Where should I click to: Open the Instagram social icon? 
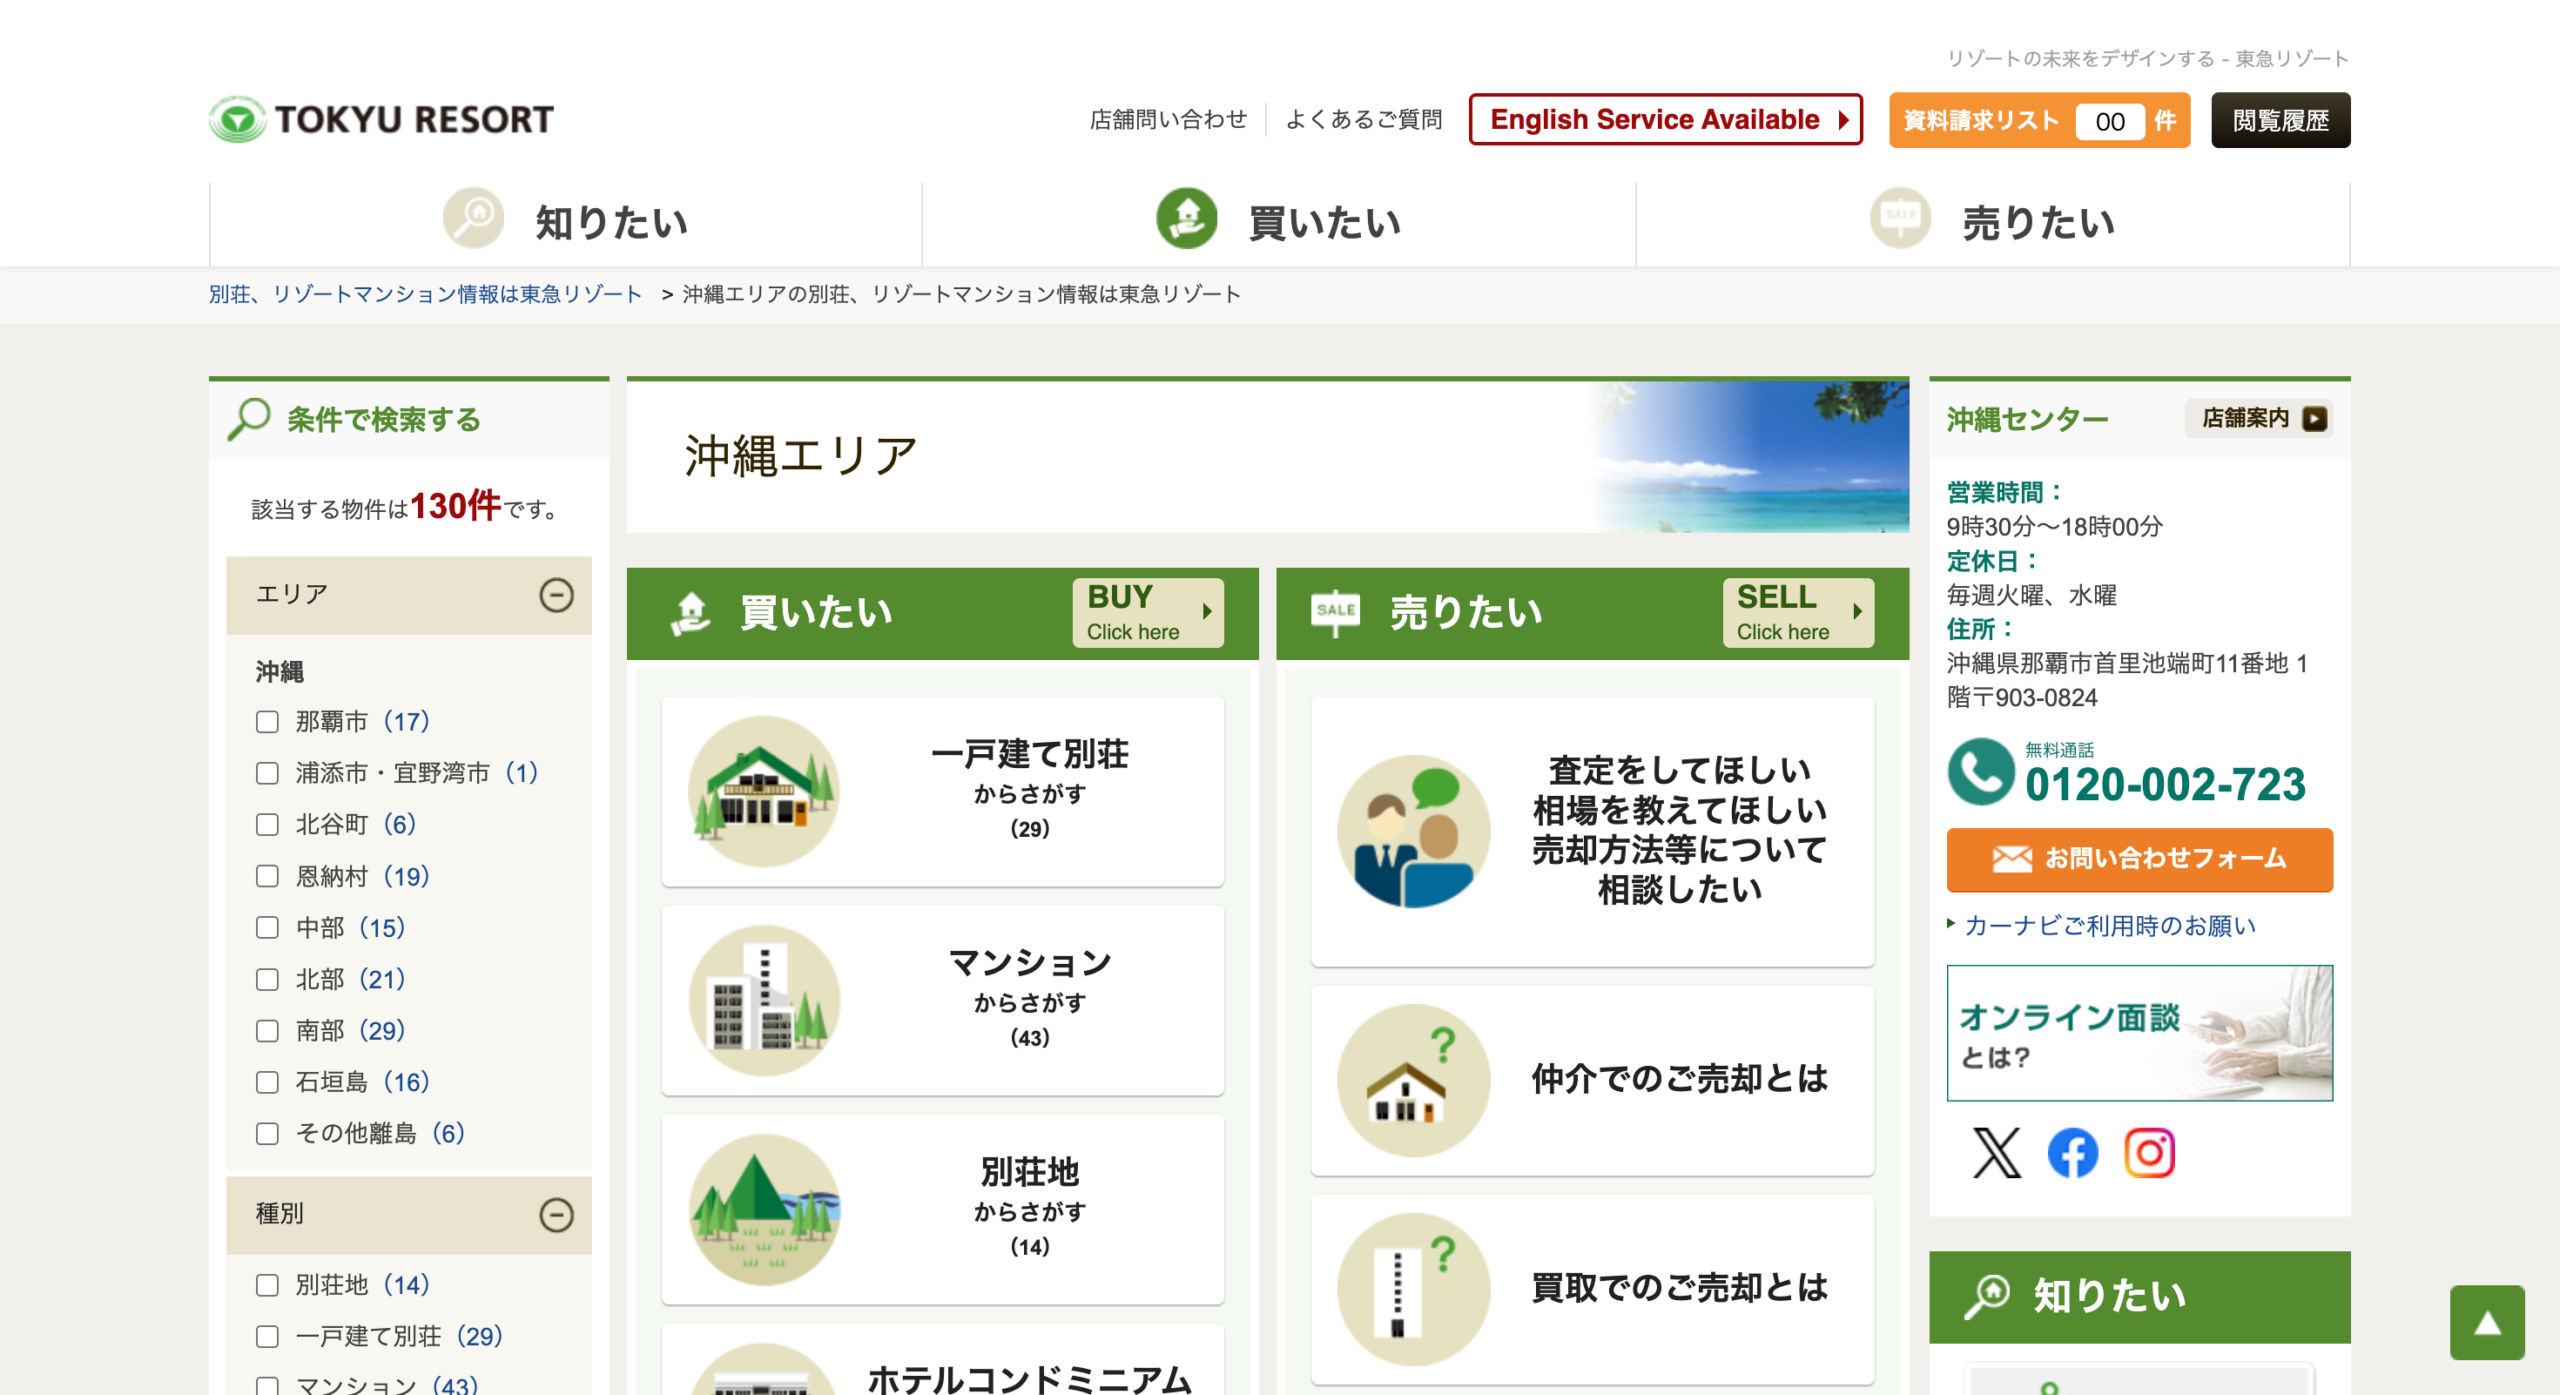tap(2150, 1153)
